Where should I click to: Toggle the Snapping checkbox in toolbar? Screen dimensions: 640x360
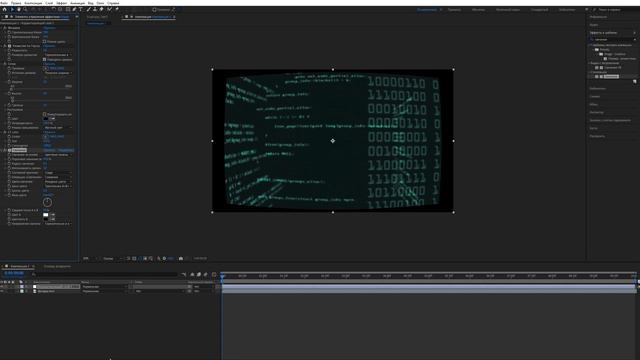click(154, 9)
